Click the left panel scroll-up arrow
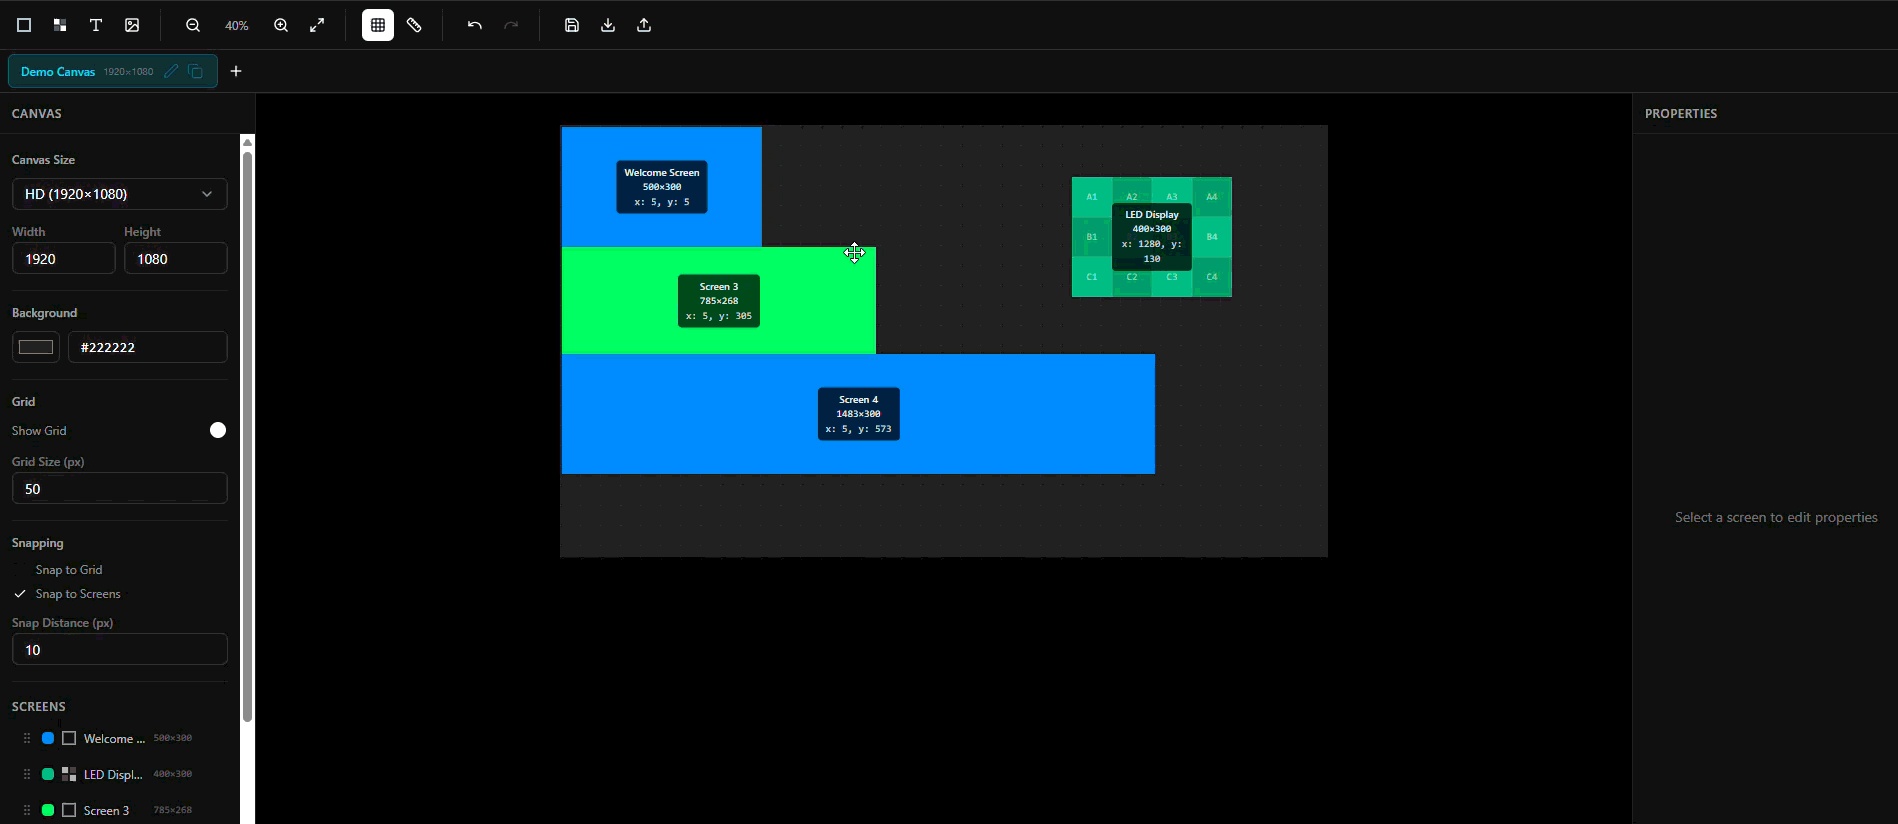The height and width of the screenshot is (824, 1898). point(247,142)
